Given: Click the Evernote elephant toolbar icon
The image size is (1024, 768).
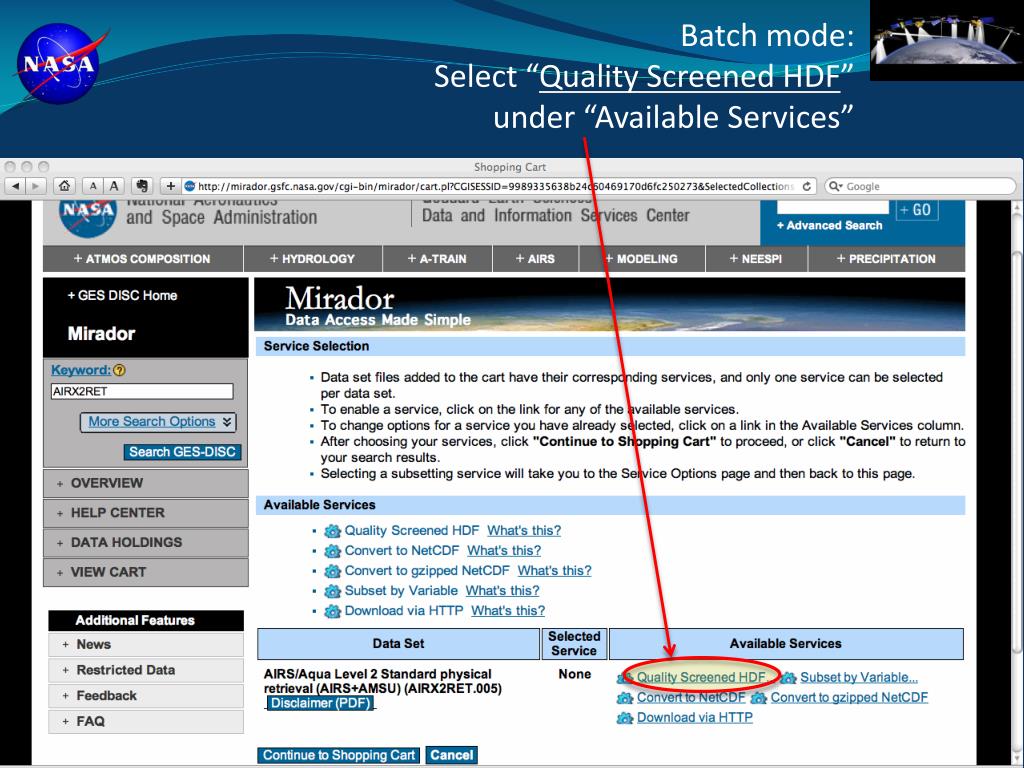Looking at the screenshot, I should click(142, 186).
